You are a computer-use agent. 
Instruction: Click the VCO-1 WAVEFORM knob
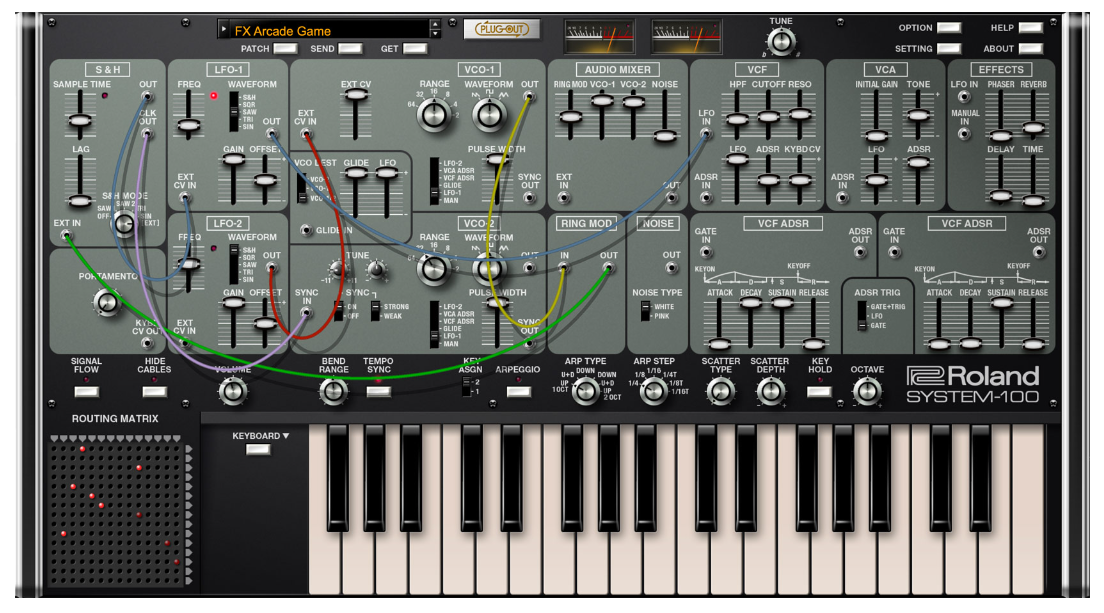489,114
